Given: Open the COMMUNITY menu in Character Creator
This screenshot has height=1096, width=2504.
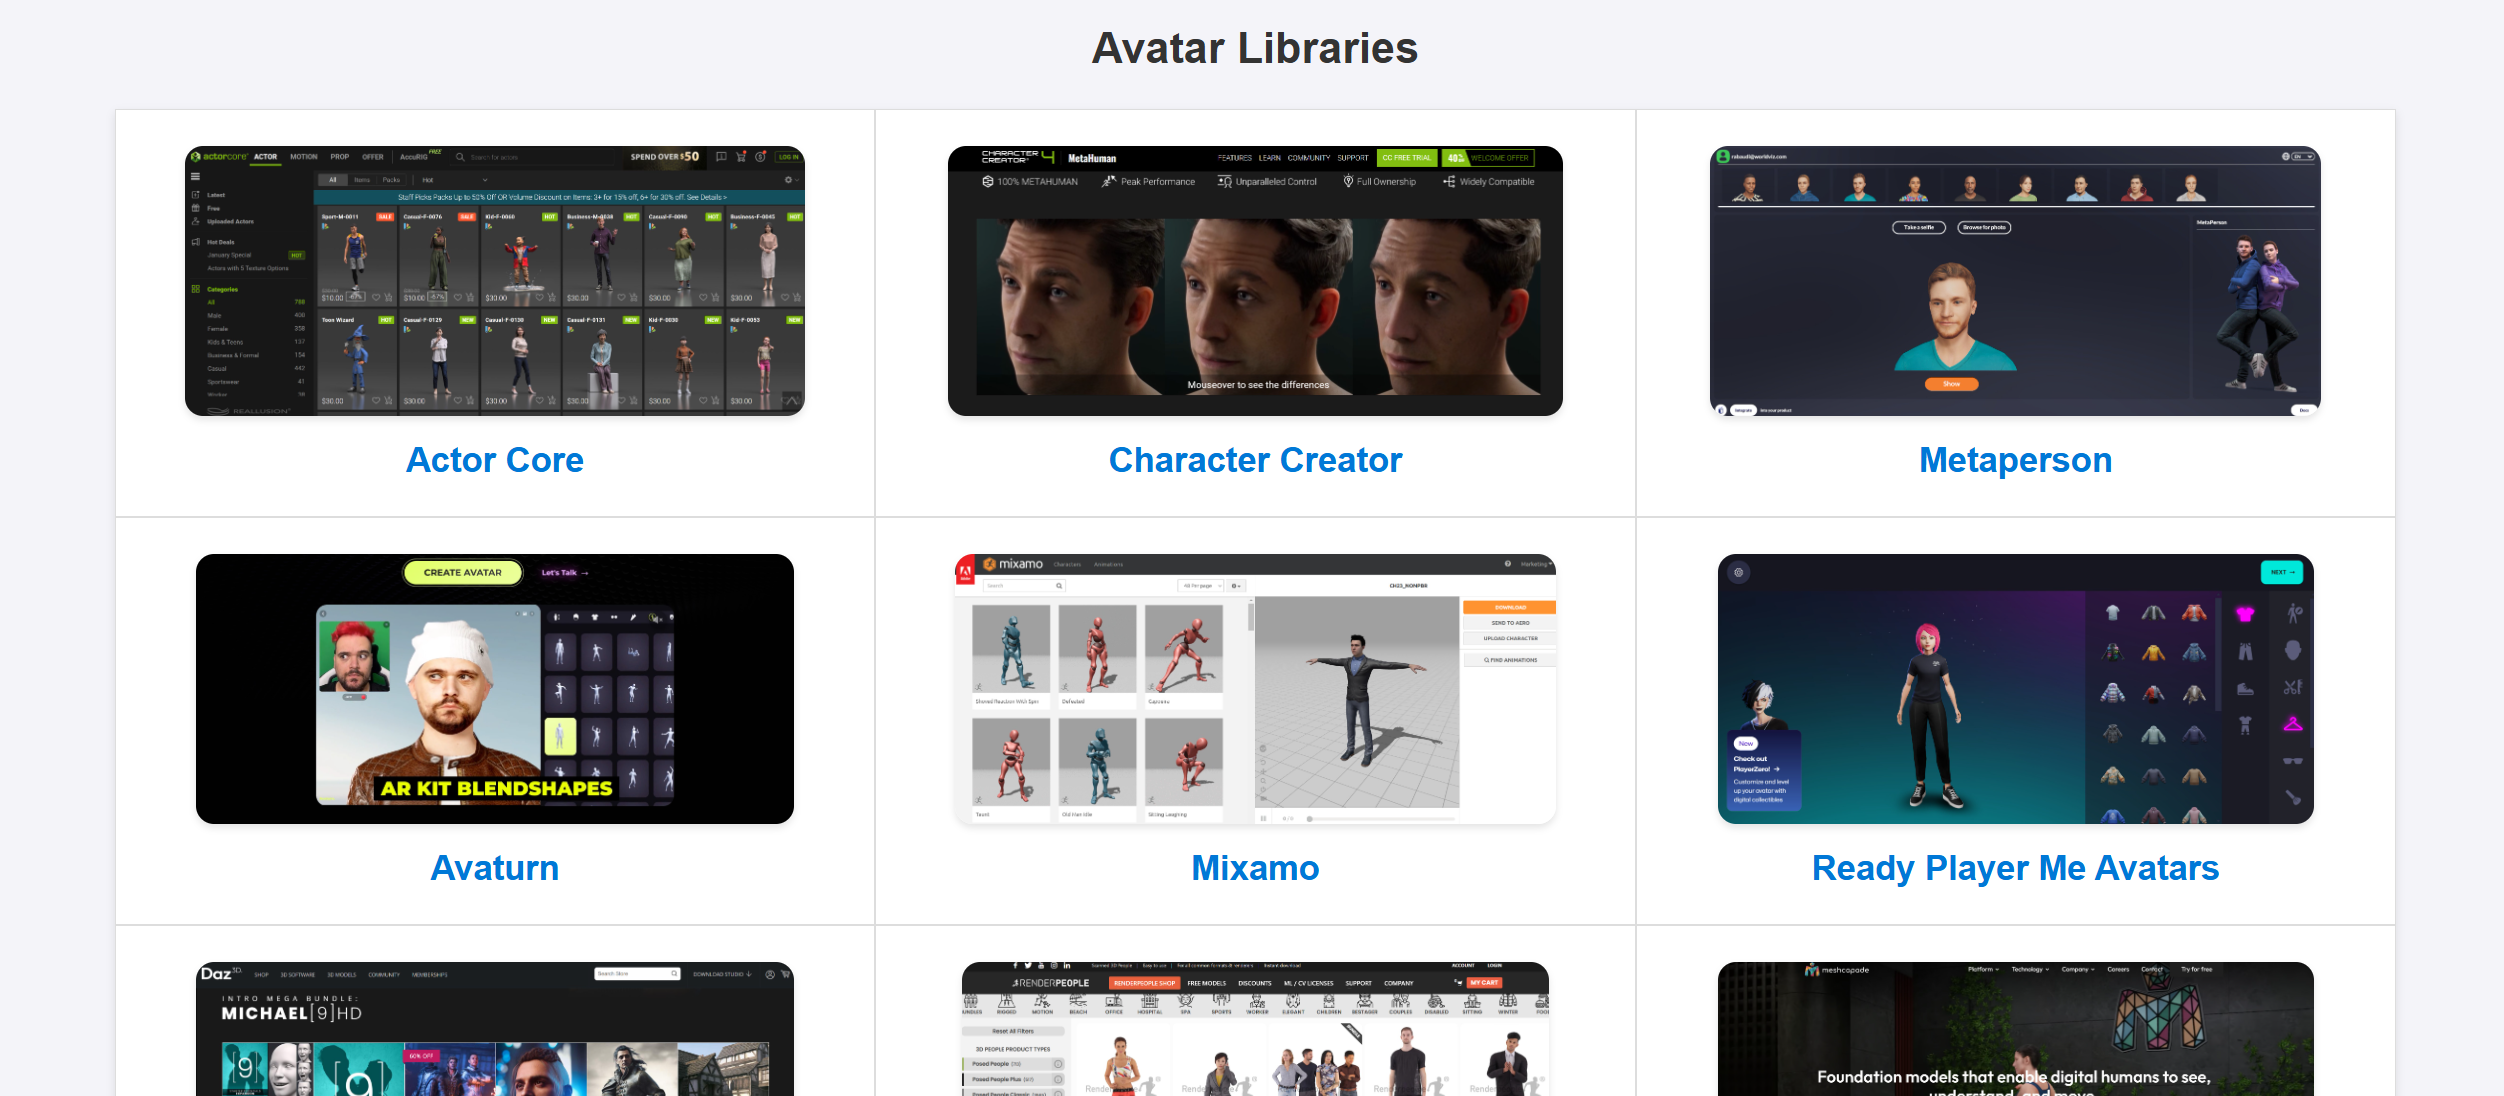Looking at the screenshot, I should [x=1311, y=158].
